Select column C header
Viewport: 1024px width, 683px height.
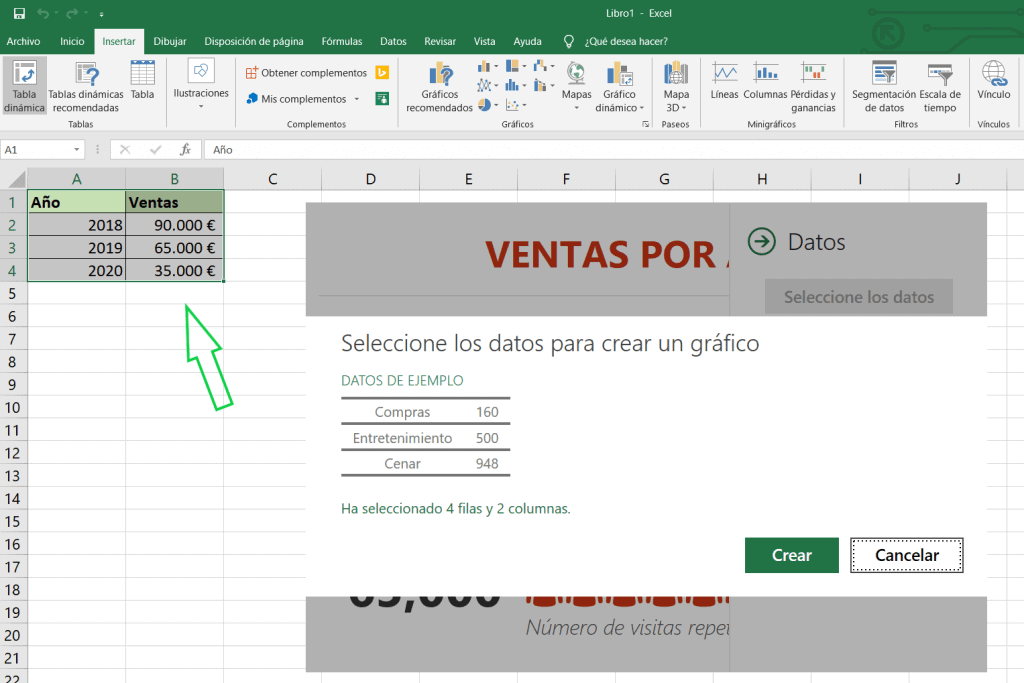[x=272, y=179]
